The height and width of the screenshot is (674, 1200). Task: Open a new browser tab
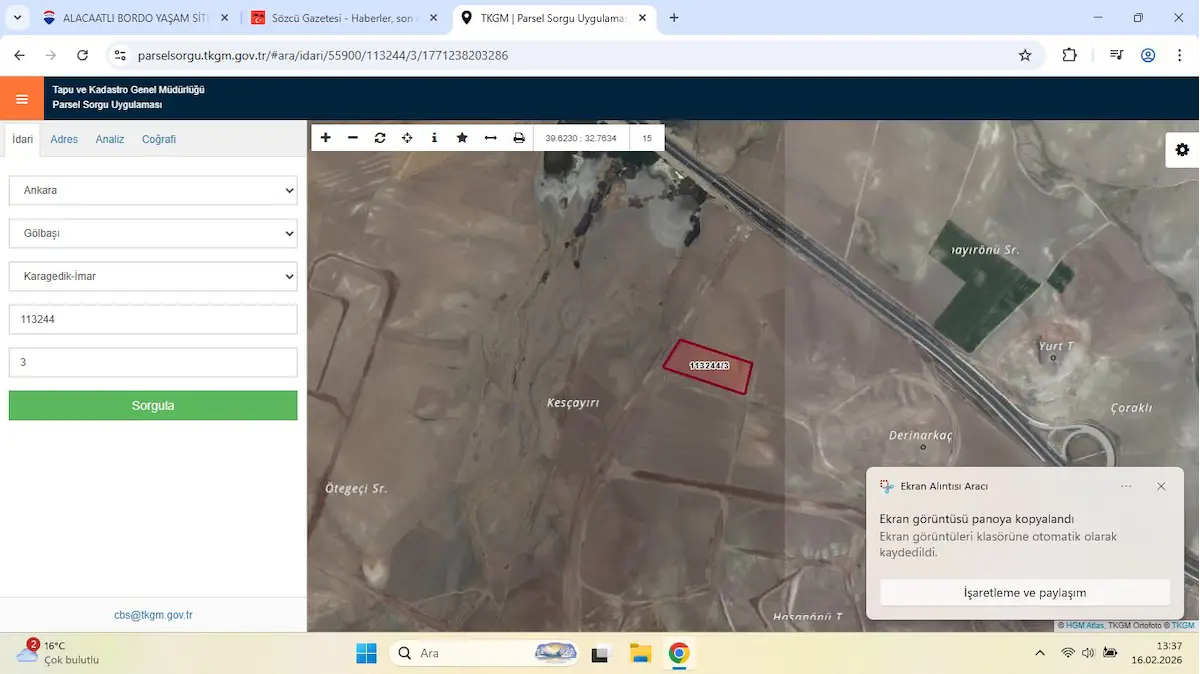[x=675, y=18]
